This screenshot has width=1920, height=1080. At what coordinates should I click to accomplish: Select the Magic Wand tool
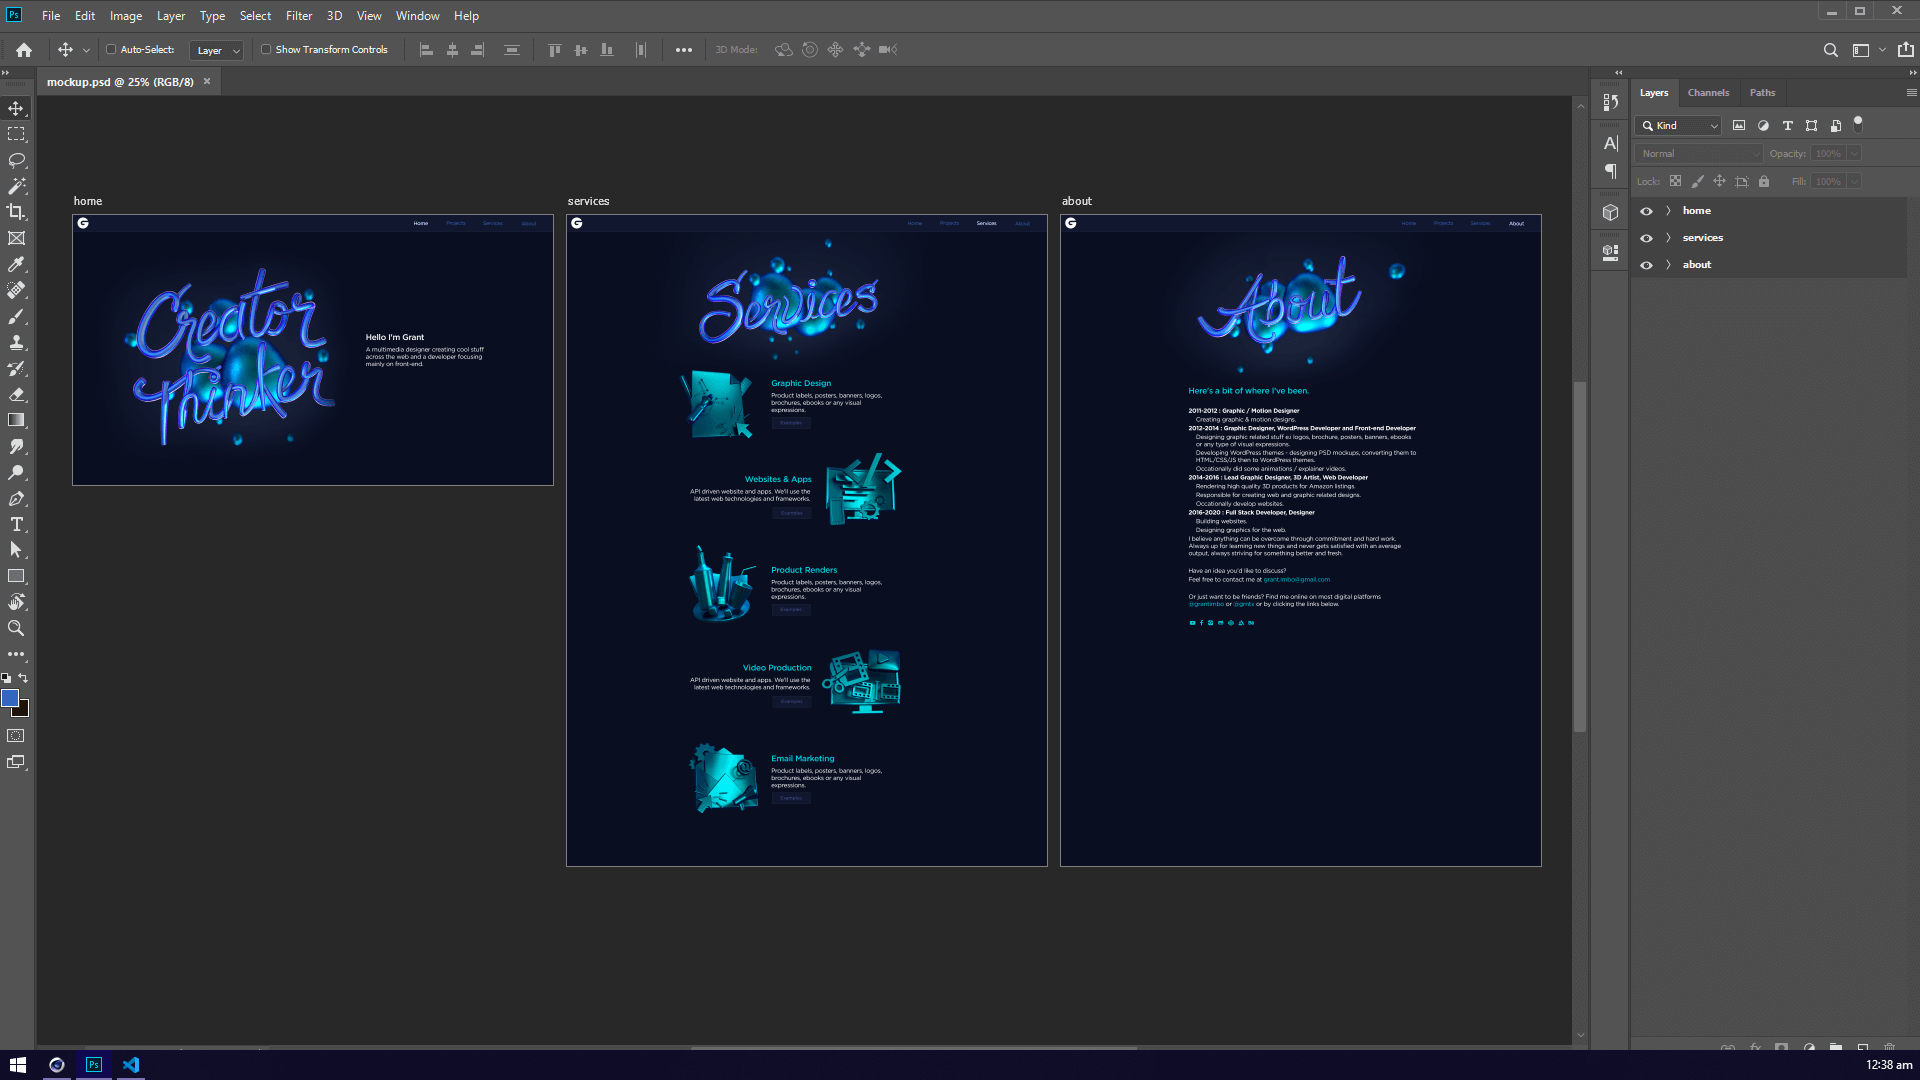coord(16,186)
